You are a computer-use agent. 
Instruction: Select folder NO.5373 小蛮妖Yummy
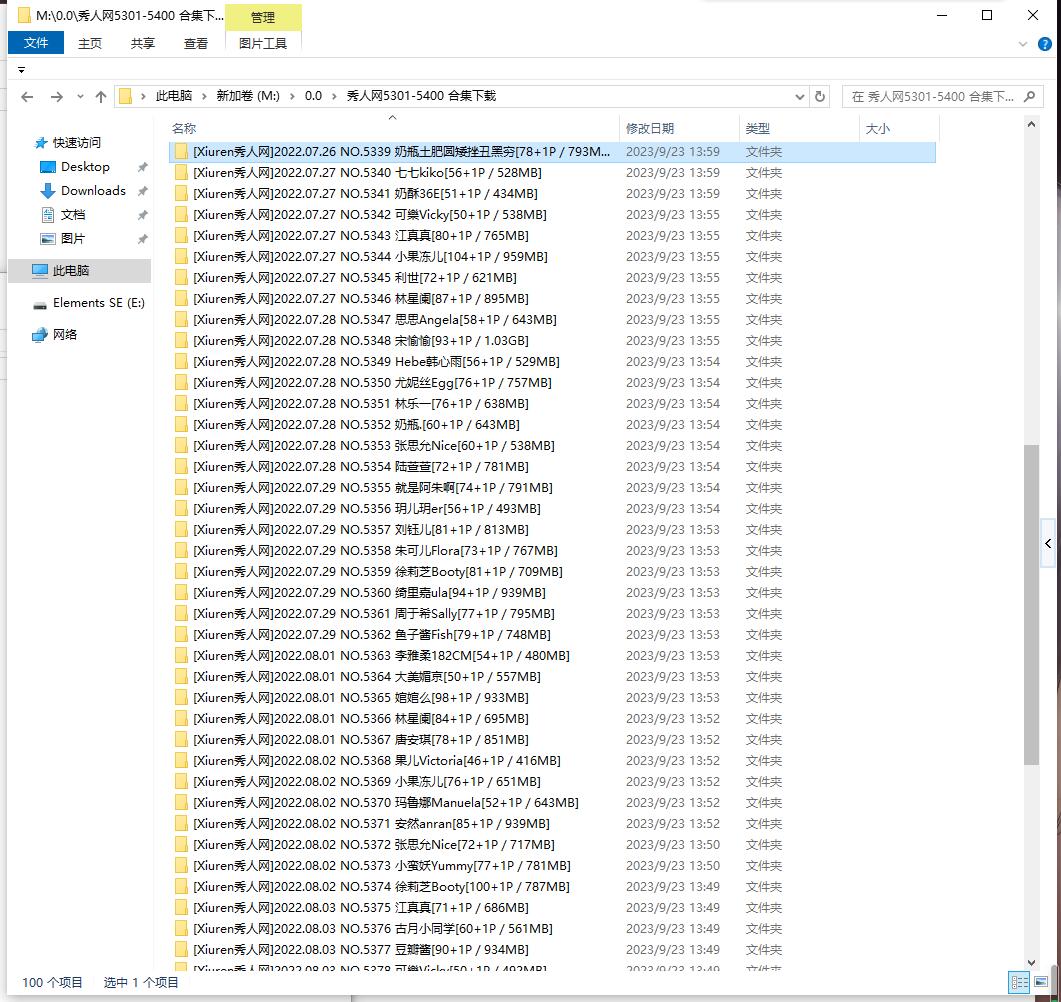[382, 865]
